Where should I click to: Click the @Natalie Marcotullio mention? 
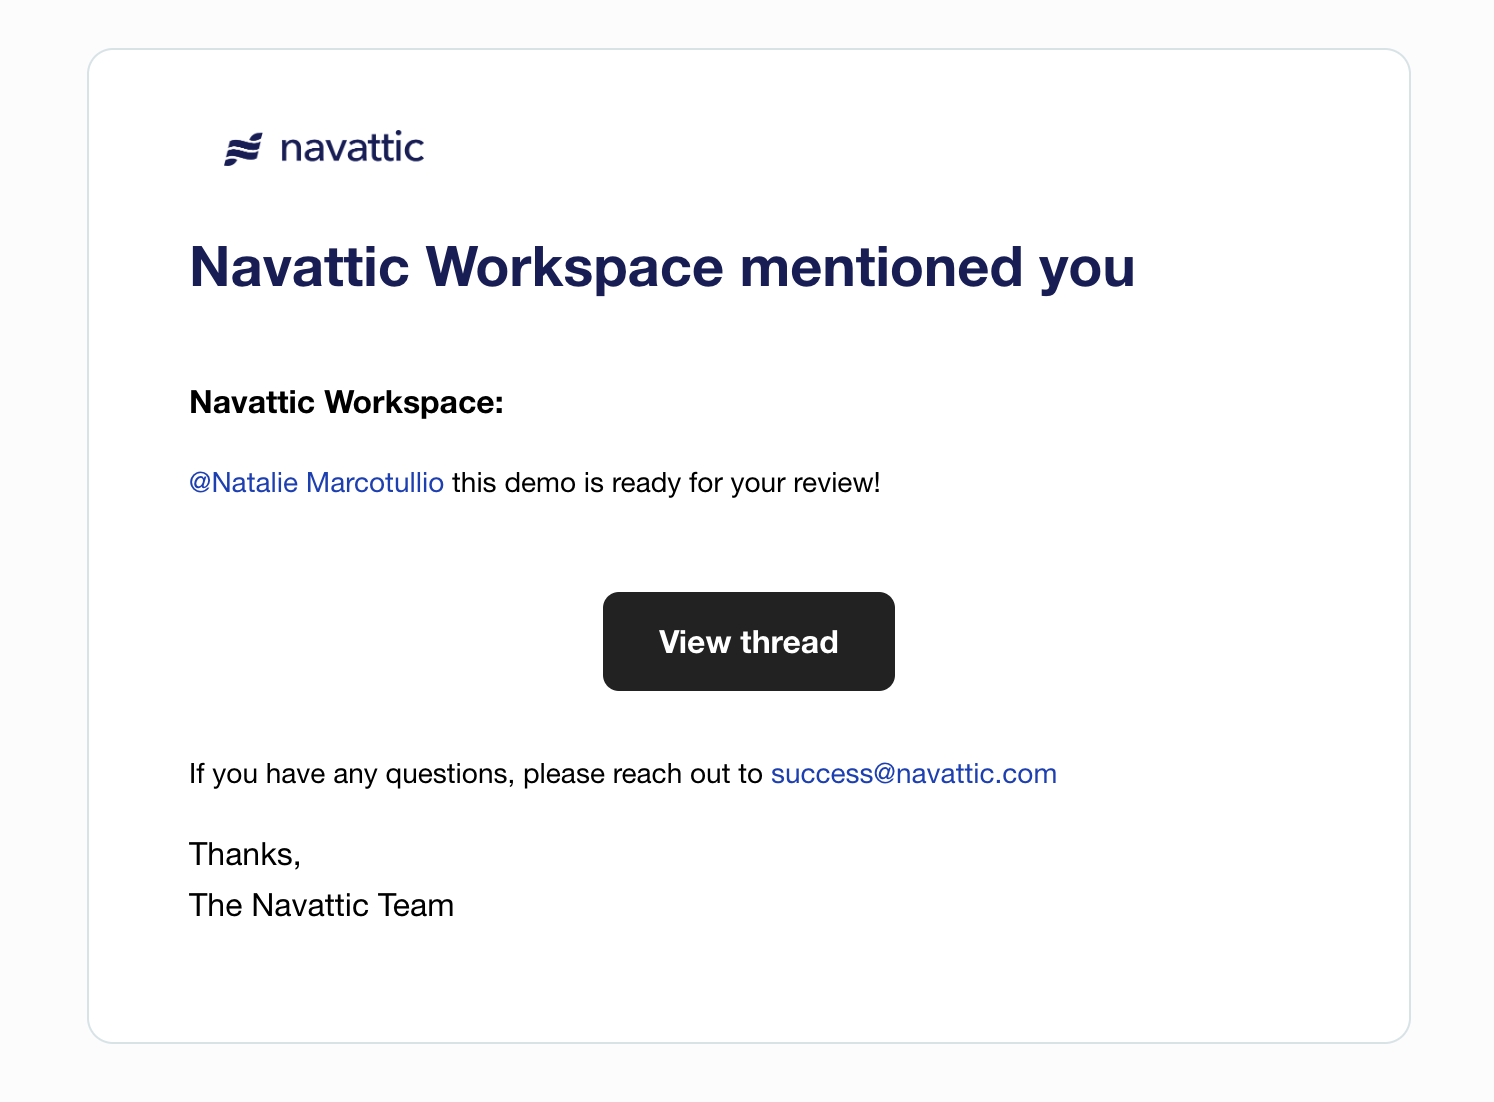click(316, 483)
